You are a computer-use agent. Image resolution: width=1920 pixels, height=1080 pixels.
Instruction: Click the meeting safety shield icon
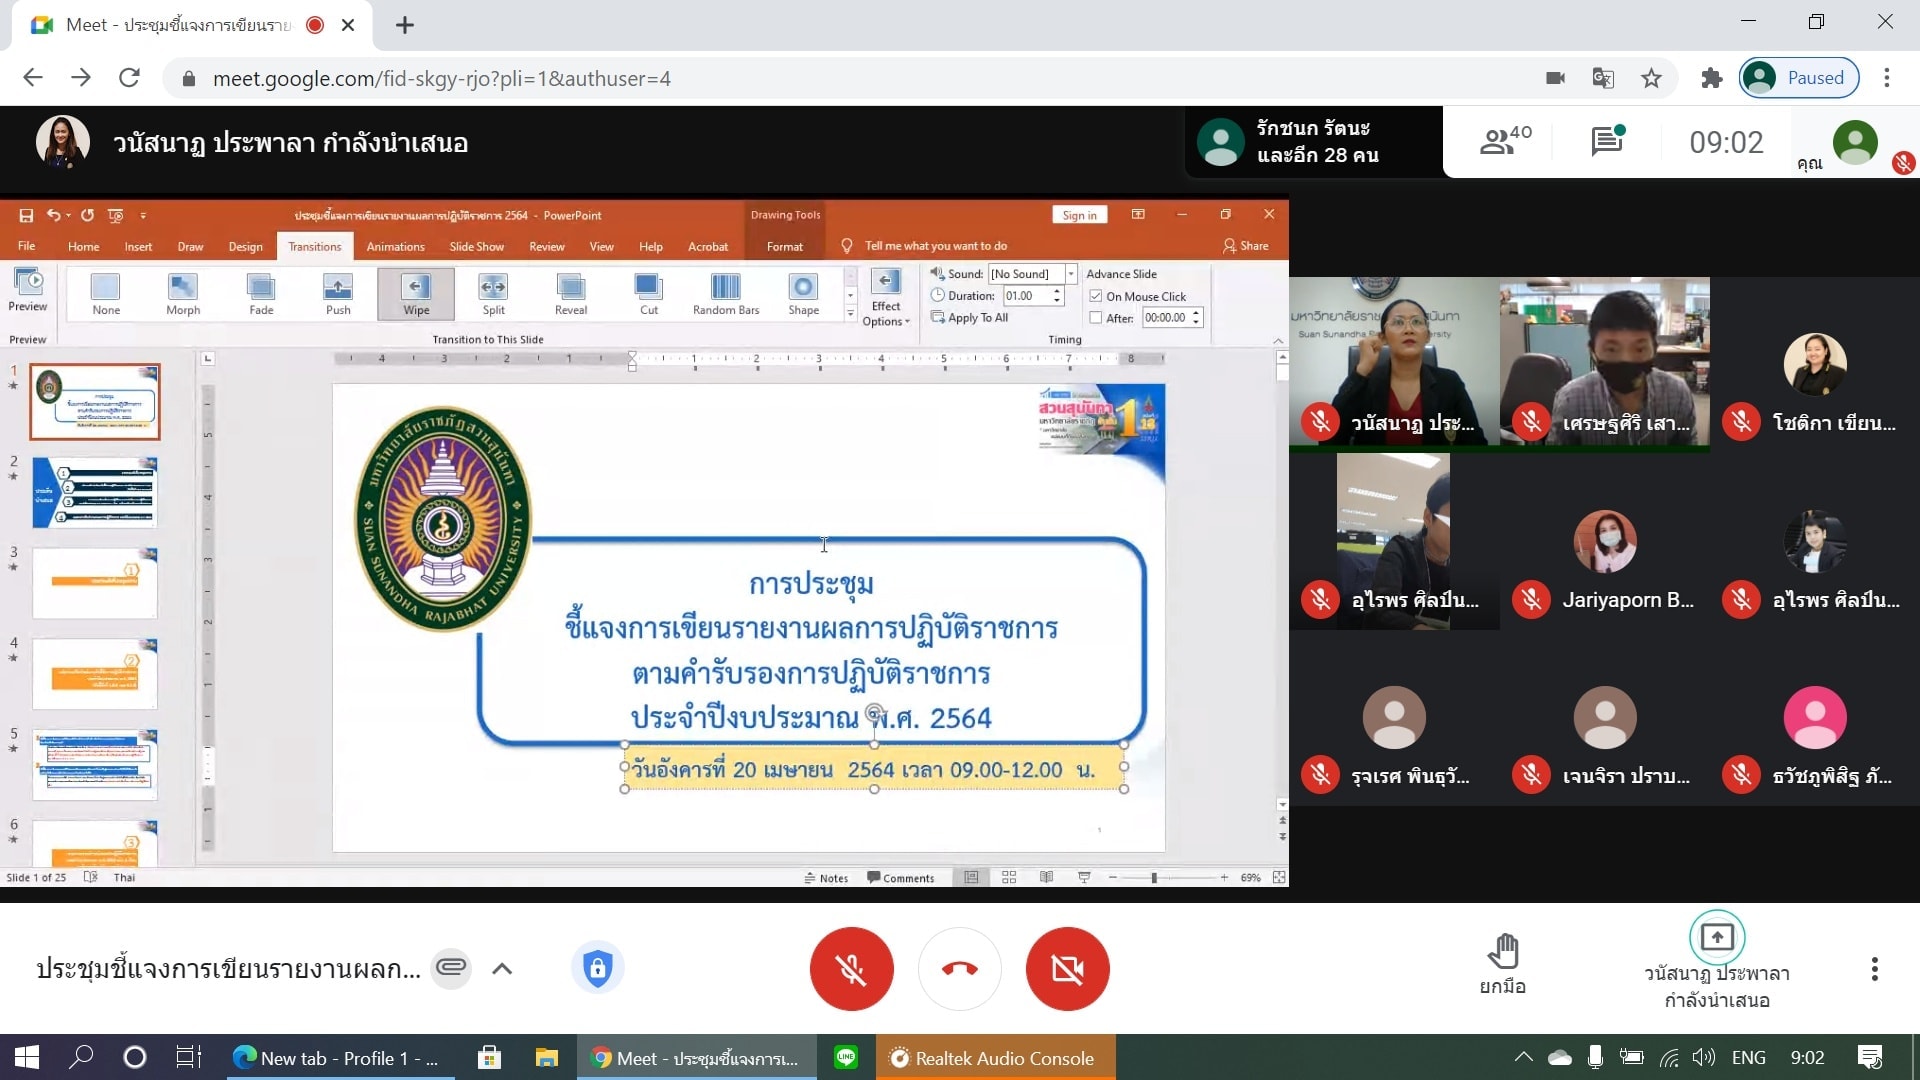pyautogui.click(x=597, y=968)
